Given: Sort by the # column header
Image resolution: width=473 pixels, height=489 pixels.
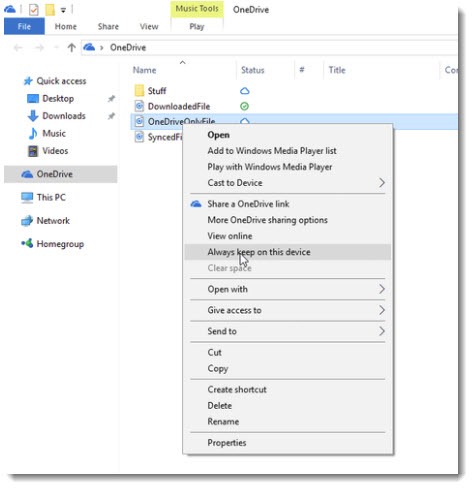Looking at the screenshot, I should tap(302, 70).
